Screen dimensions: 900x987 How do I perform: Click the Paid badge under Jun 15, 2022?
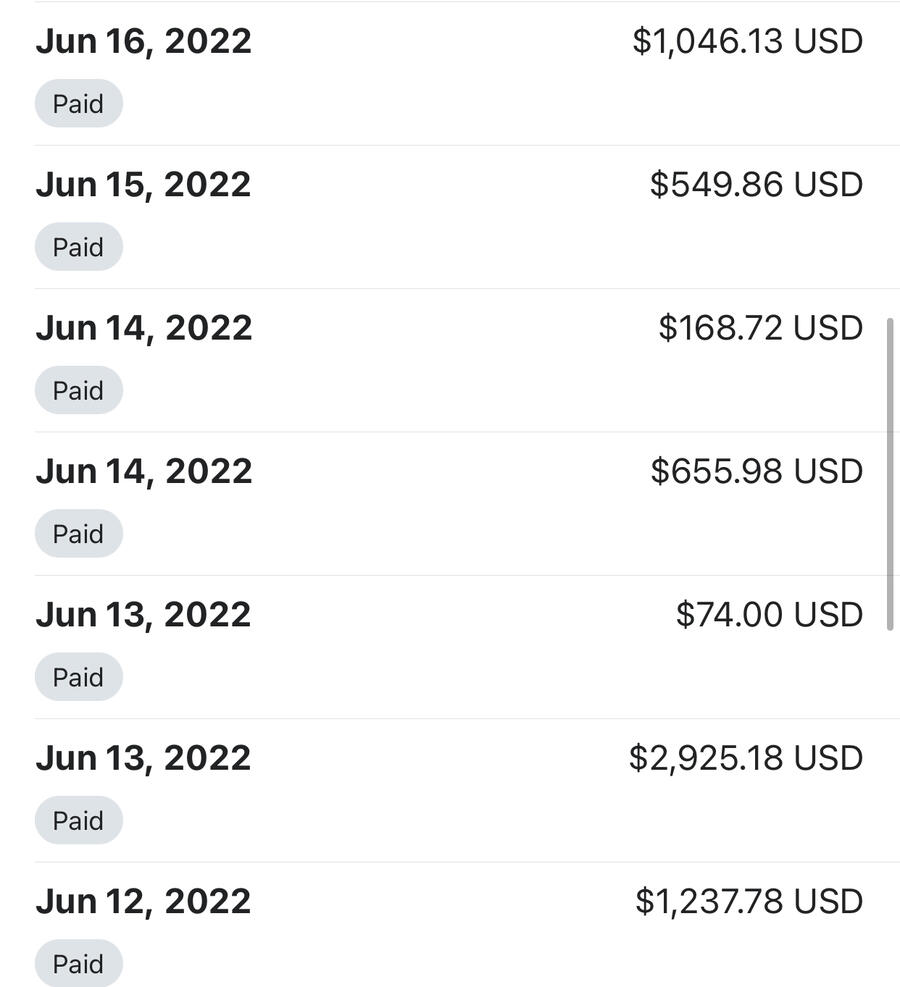(78, 247)
